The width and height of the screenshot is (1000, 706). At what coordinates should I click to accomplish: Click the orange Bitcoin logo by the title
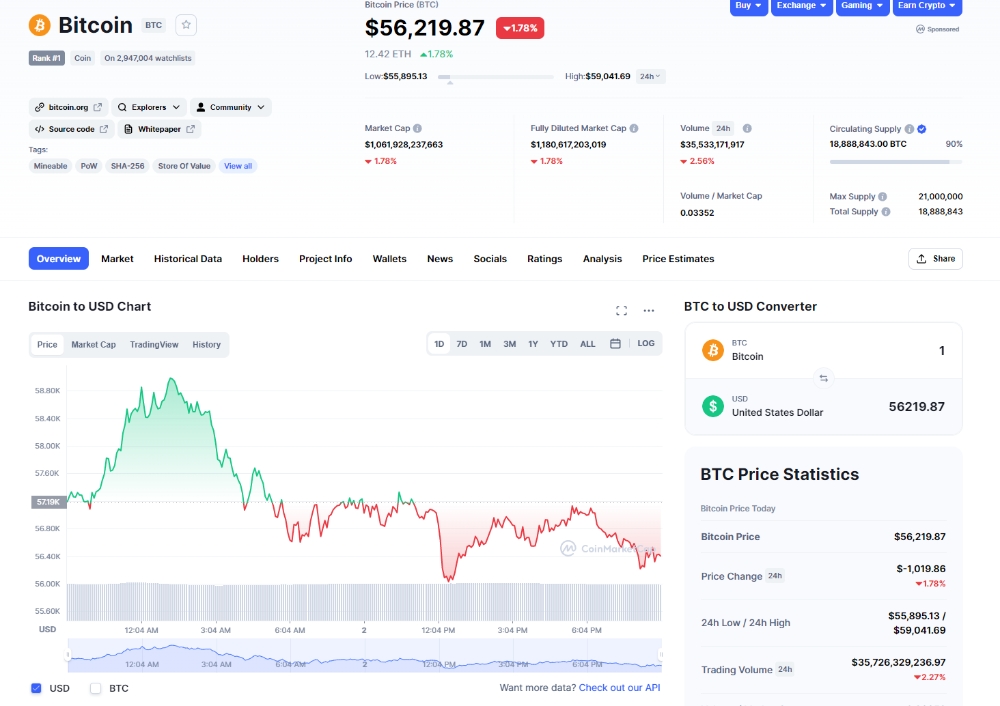coord(40,26)
